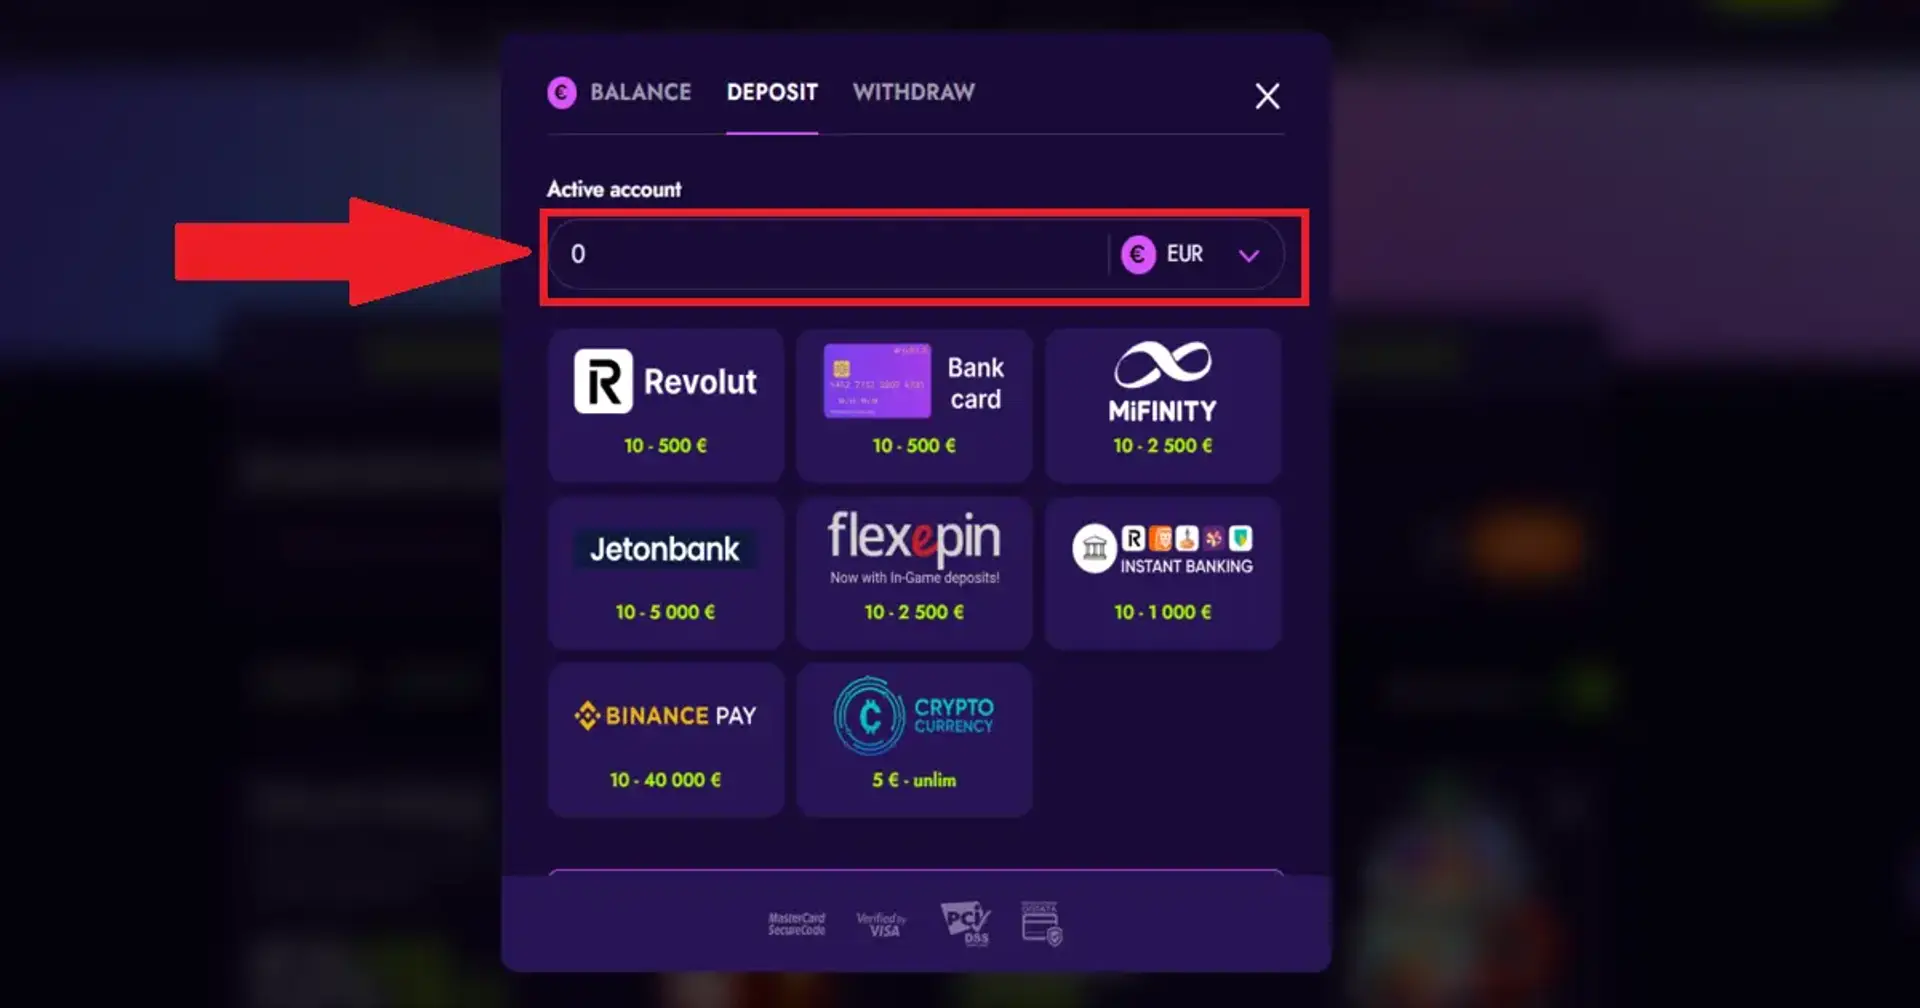
Task: Click Flexepin Now with In-Game deposits text
Action: 914,577
